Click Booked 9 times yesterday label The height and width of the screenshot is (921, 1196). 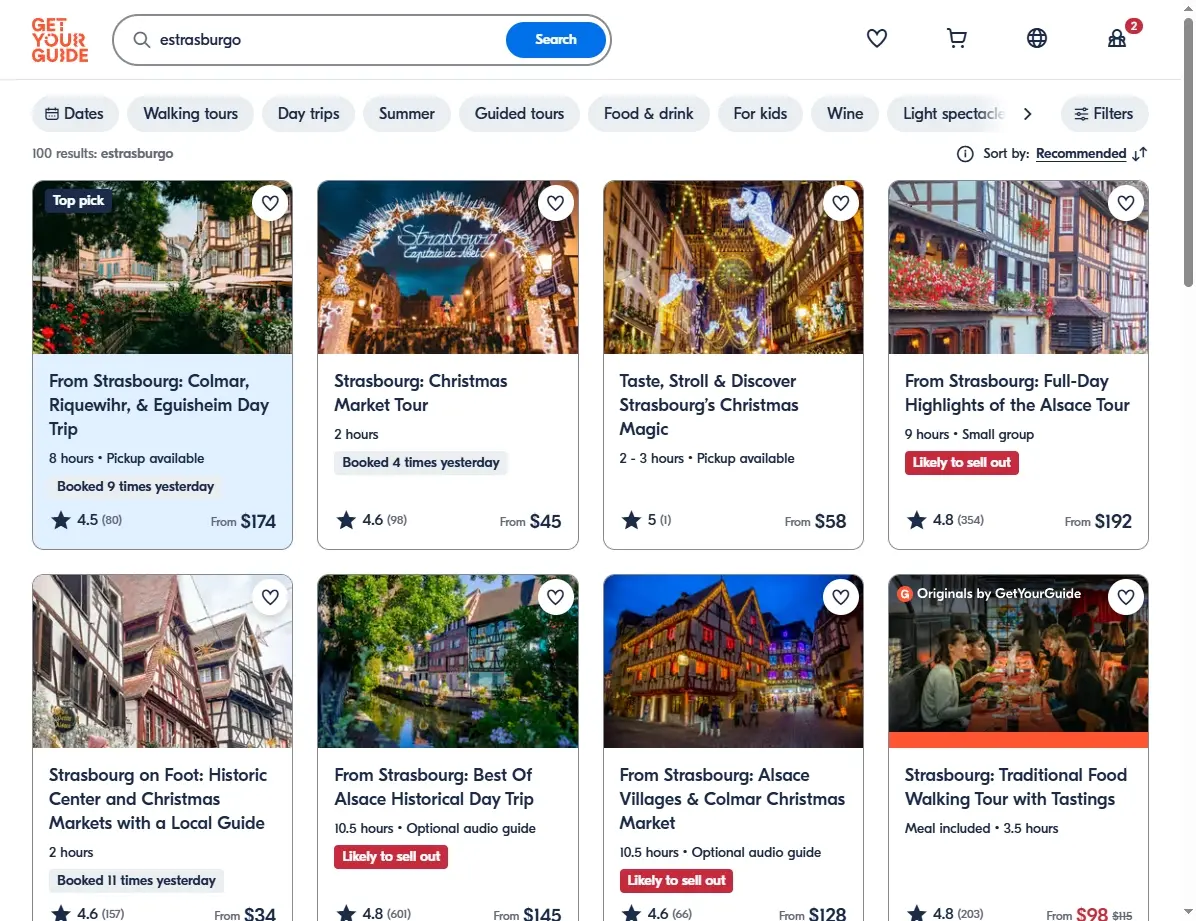(135, 487)
